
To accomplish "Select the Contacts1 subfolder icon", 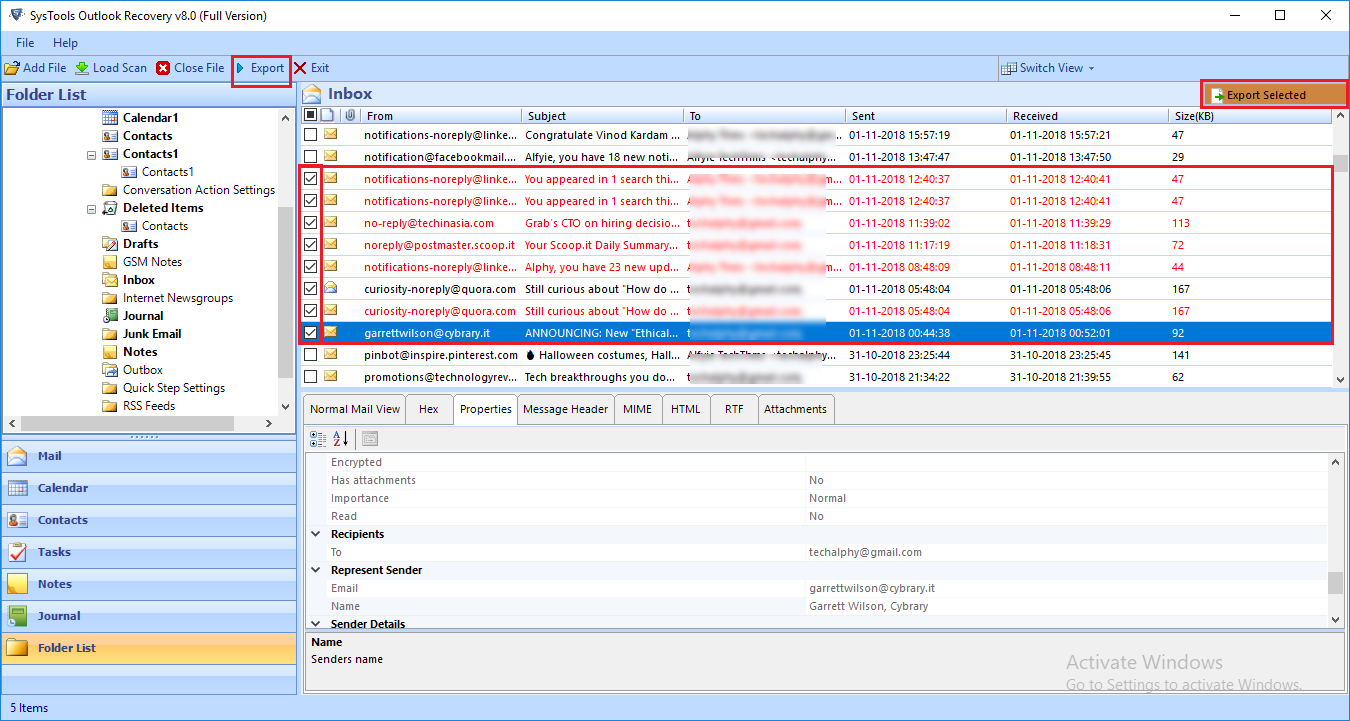I will (x=129, y=172).
